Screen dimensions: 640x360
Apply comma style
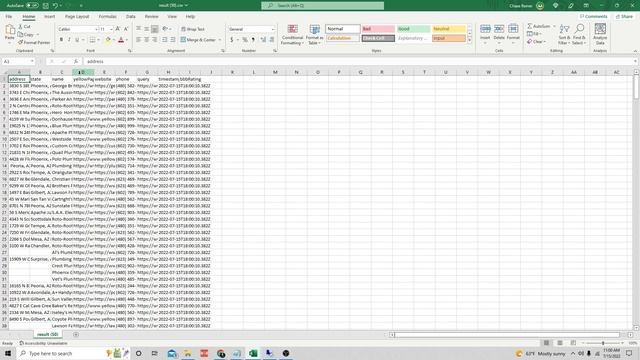pyautogui.click(x=253, y=40)
